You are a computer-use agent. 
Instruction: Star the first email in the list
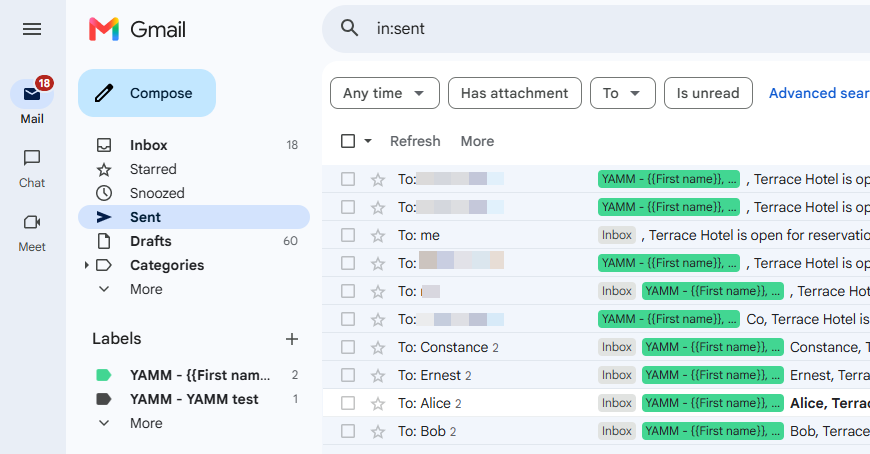378,179
